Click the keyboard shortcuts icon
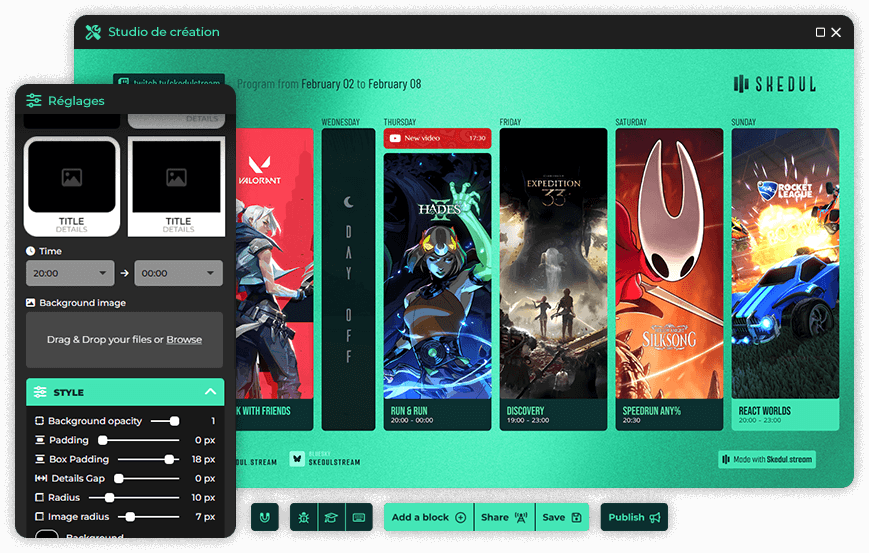 tap(360, 517)
